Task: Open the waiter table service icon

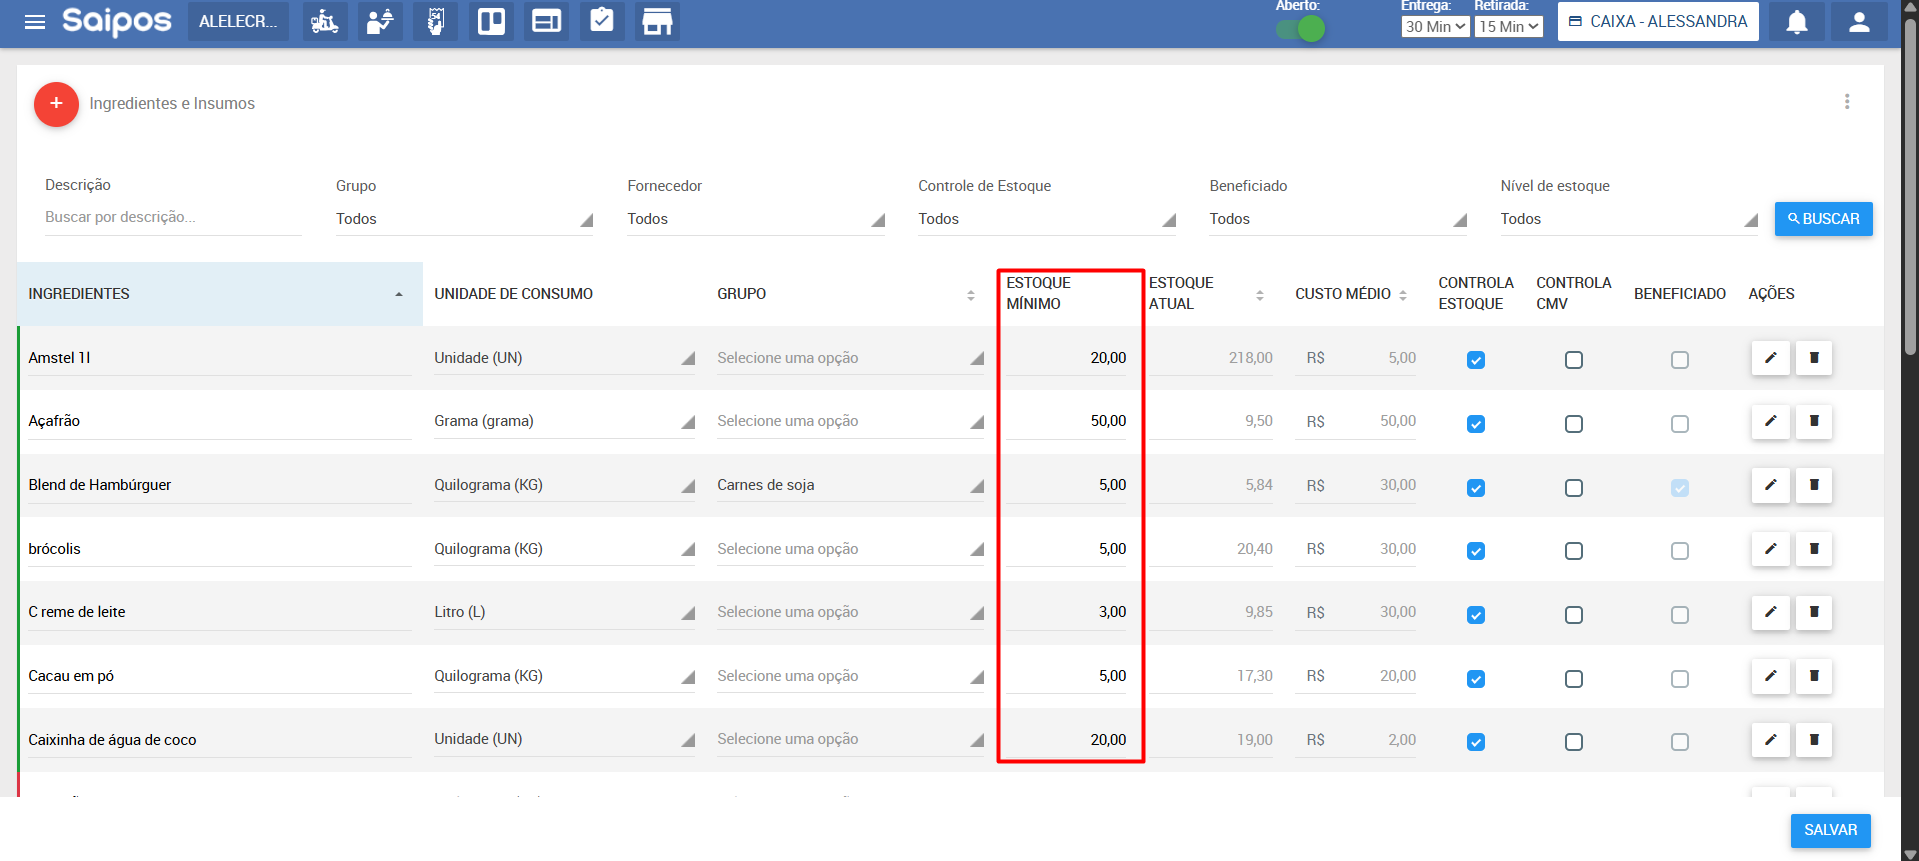Action: [x=380, y=22]
